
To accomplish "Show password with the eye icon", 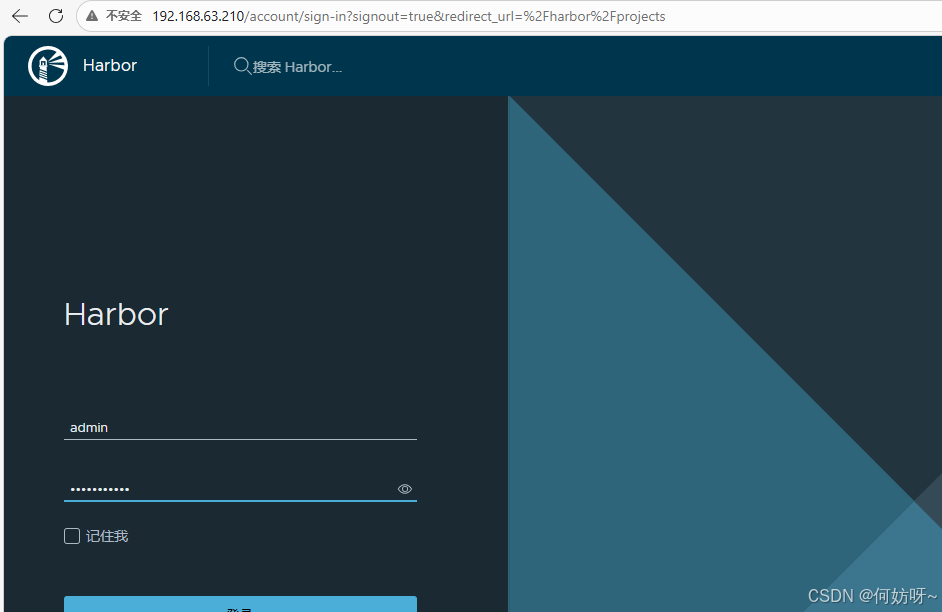I will (405, 489).
